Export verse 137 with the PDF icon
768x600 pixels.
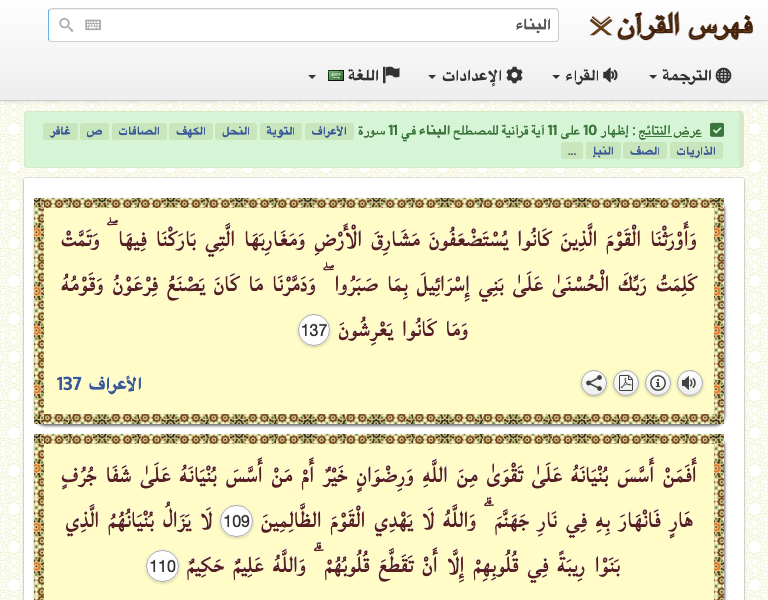pos(625,383)
